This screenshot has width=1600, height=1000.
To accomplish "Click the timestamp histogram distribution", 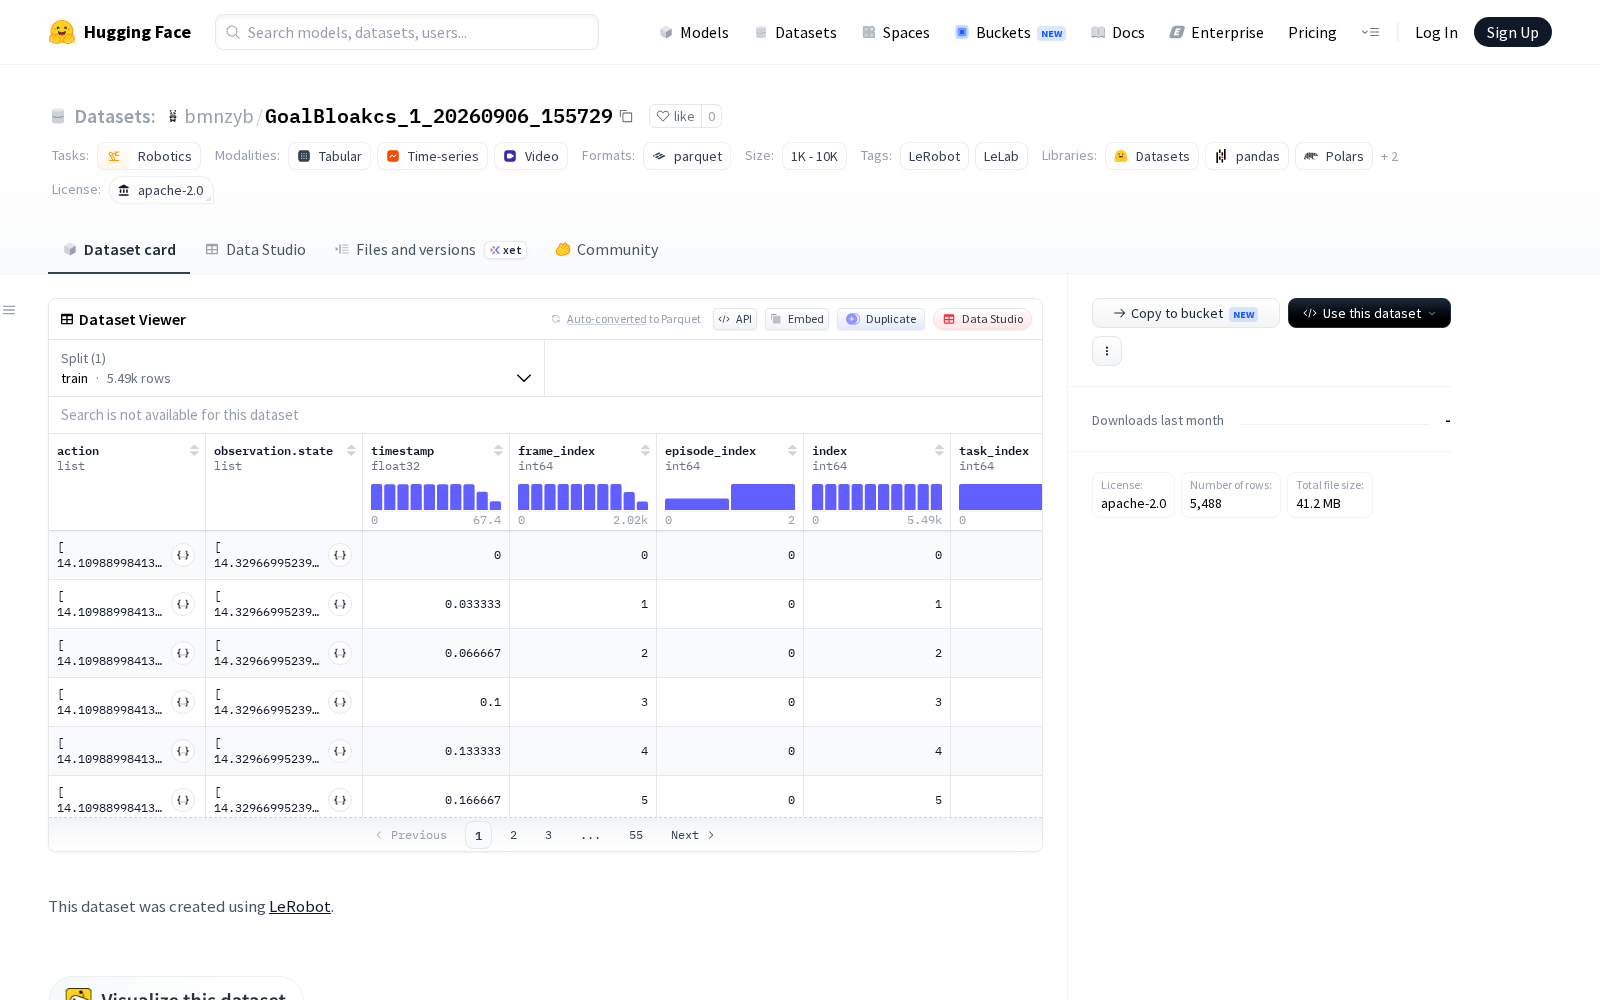I will pyautogui.click(x=436, y=497).
